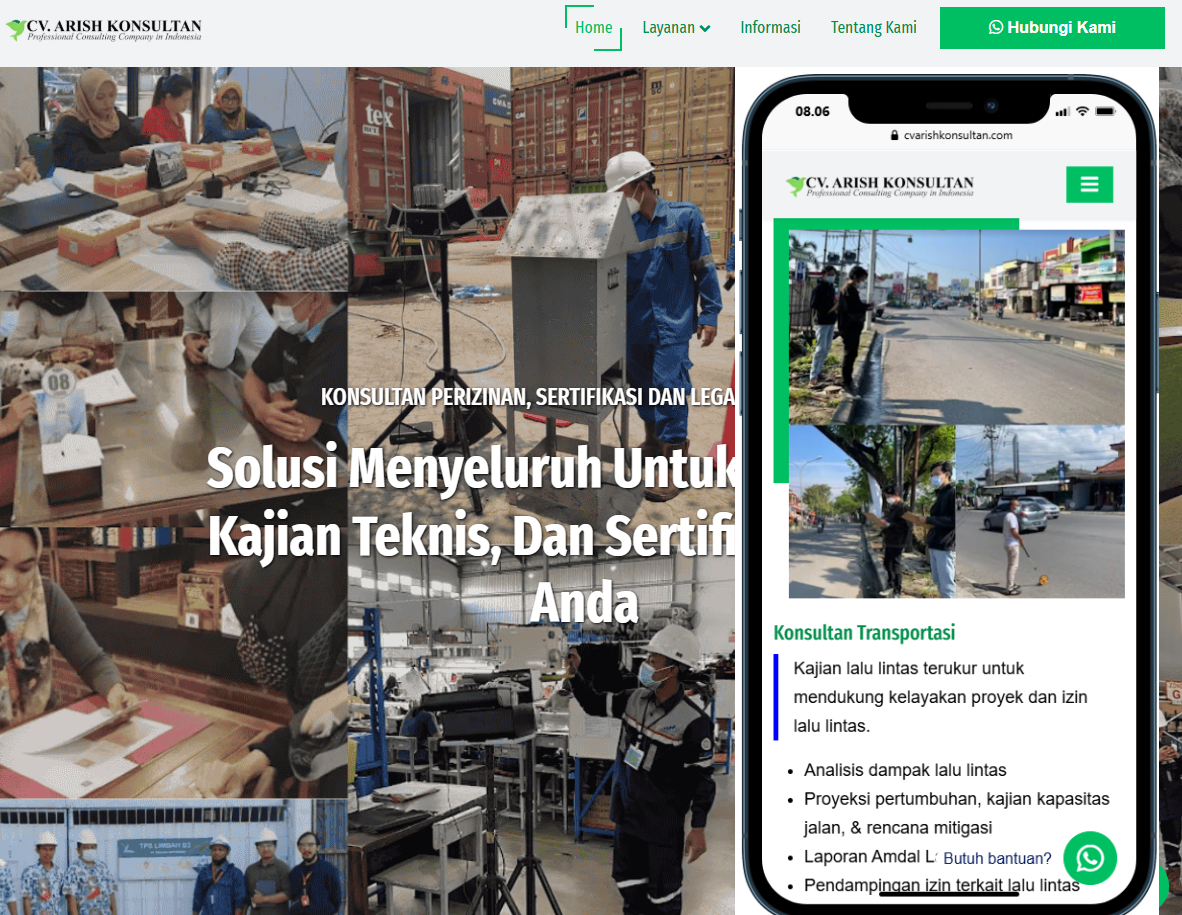Image resolution: width=1182 pixels, height=915 pixels.
Task: Click the Tentang Kami navigation link
Action: (x=873, y=28)
